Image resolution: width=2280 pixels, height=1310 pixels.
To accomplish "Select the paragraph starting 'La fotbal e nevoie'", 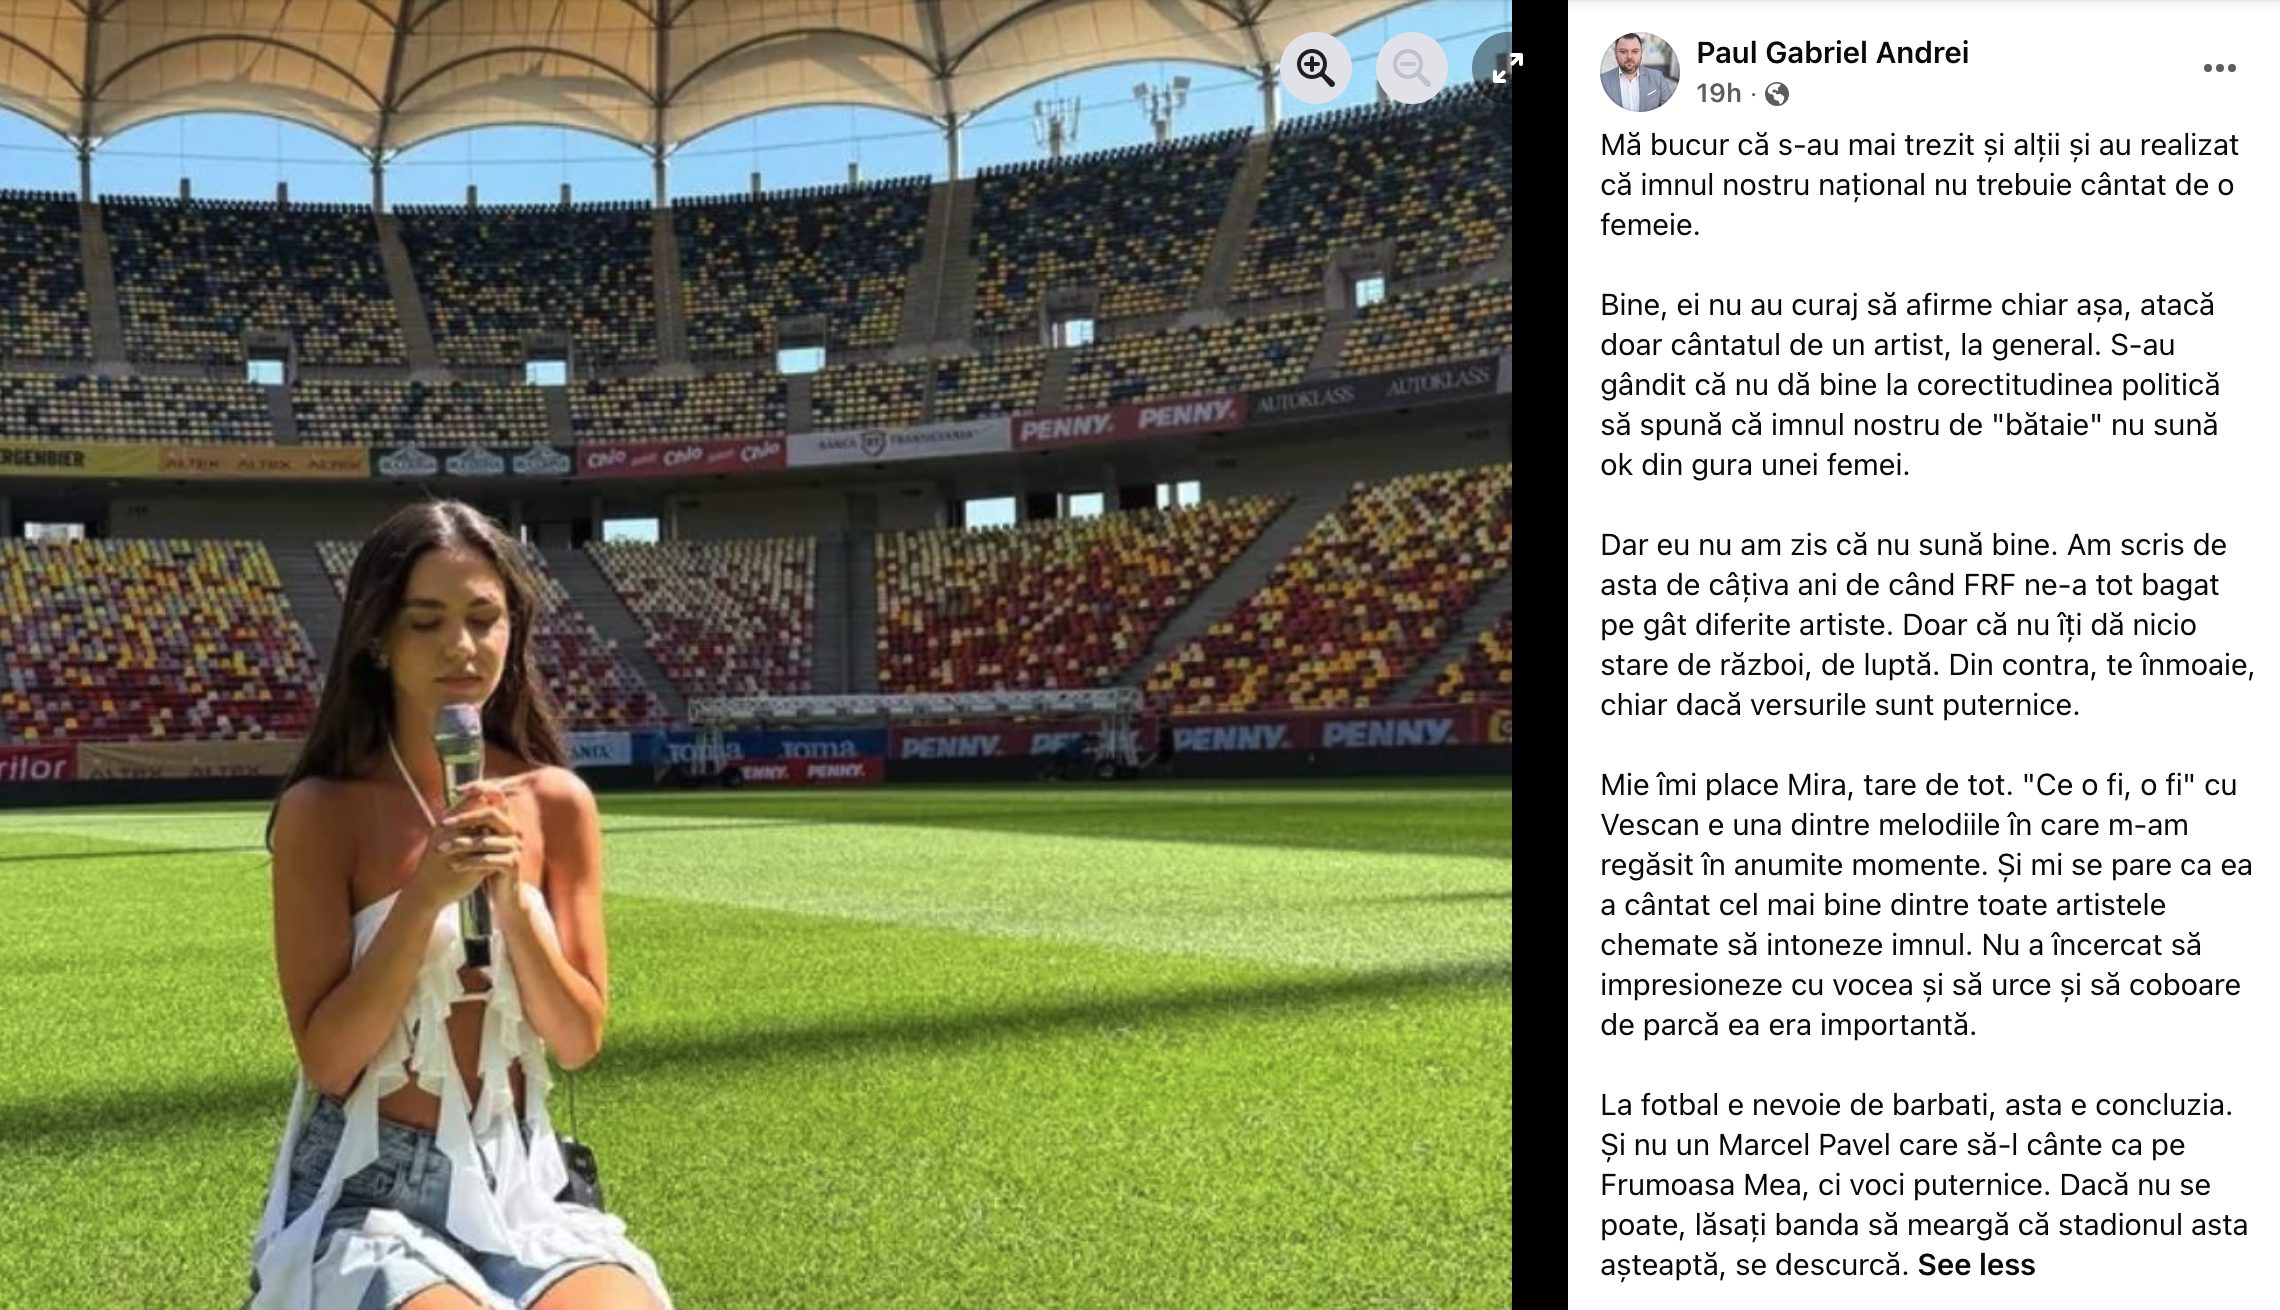I will (x=1924, y=1185).
